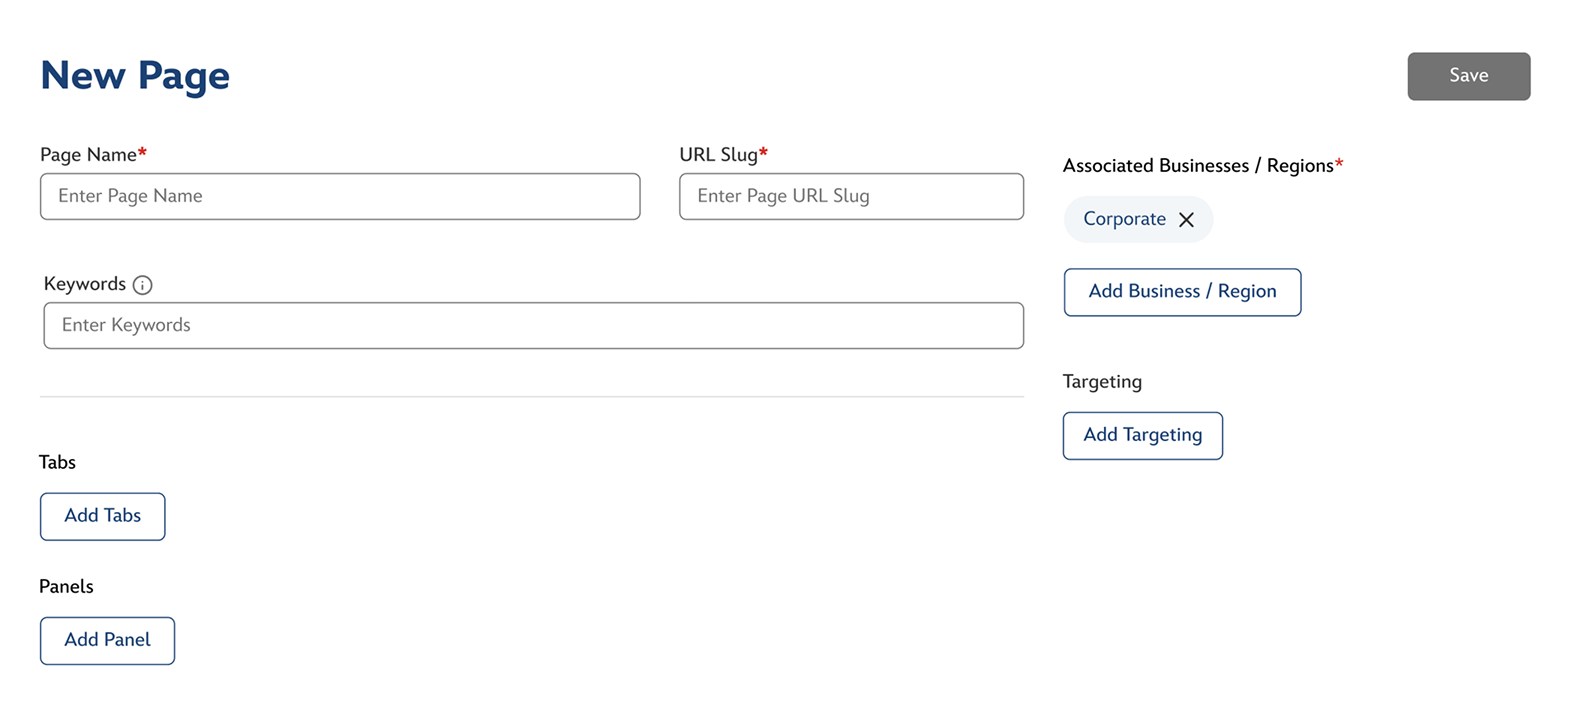
Task: Remove the Corporate chip with X icon
Action: tap(1186, 220)
